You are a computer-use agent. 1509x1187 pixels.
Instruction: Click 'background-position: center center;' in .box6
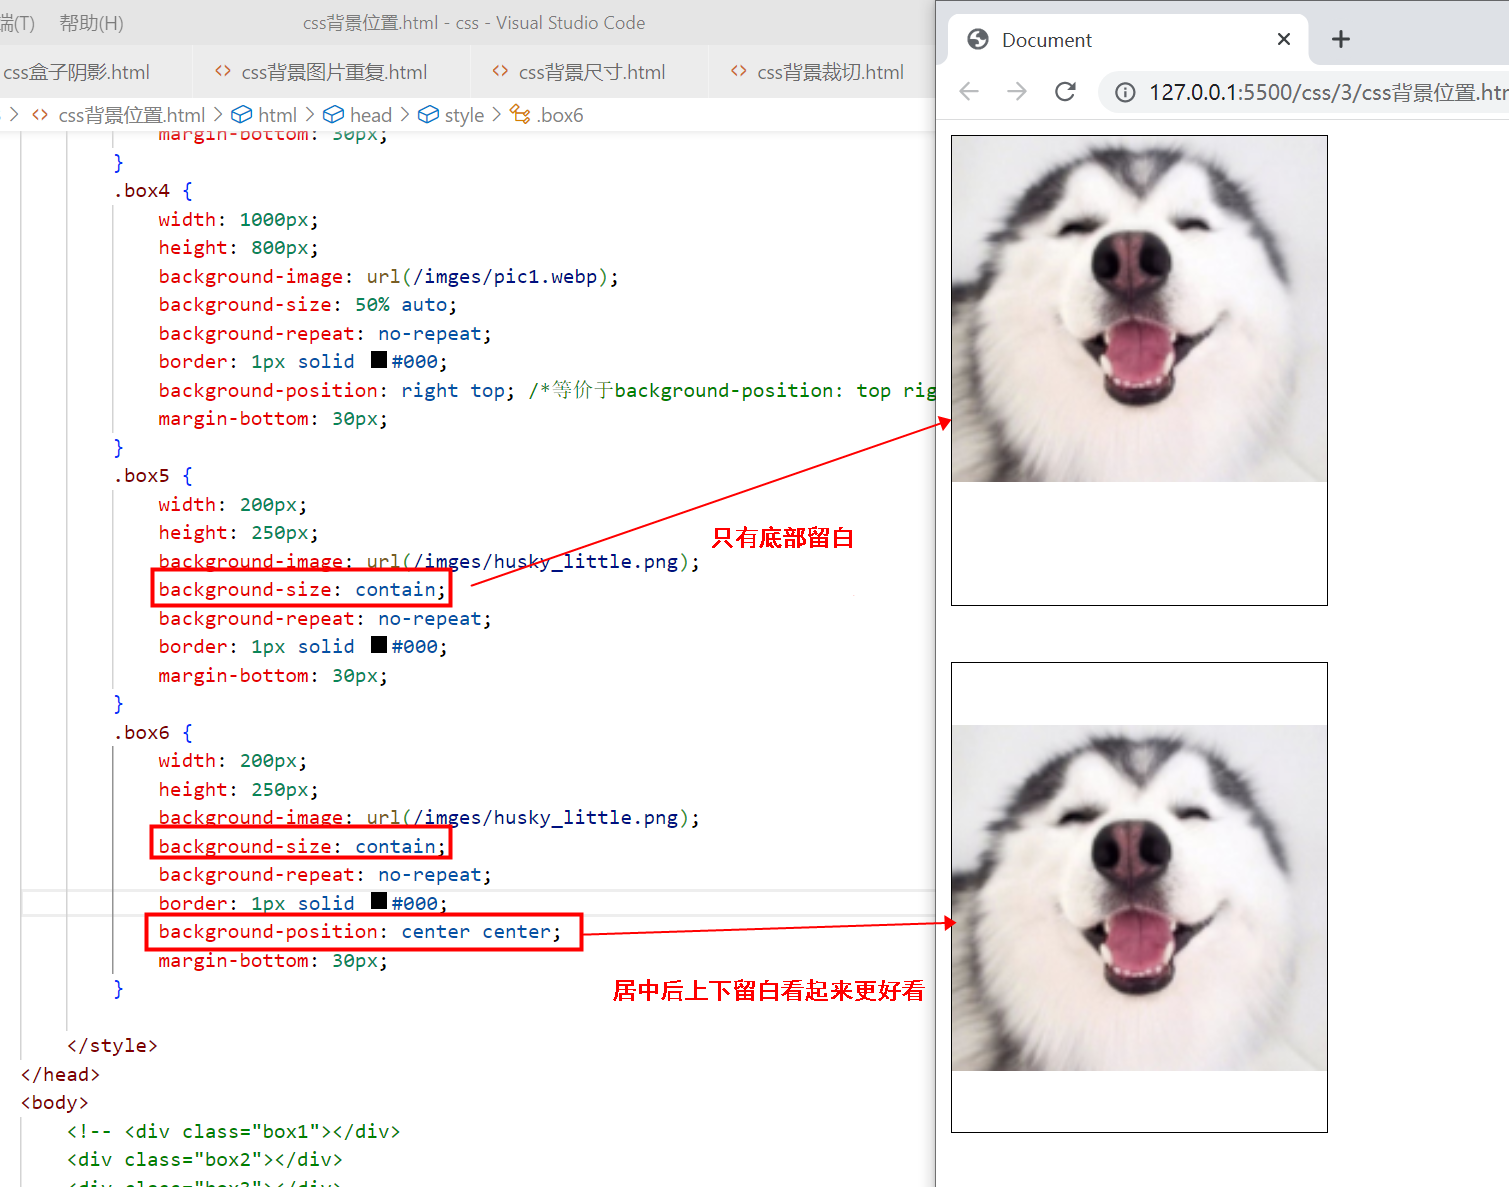coord(360,931)
